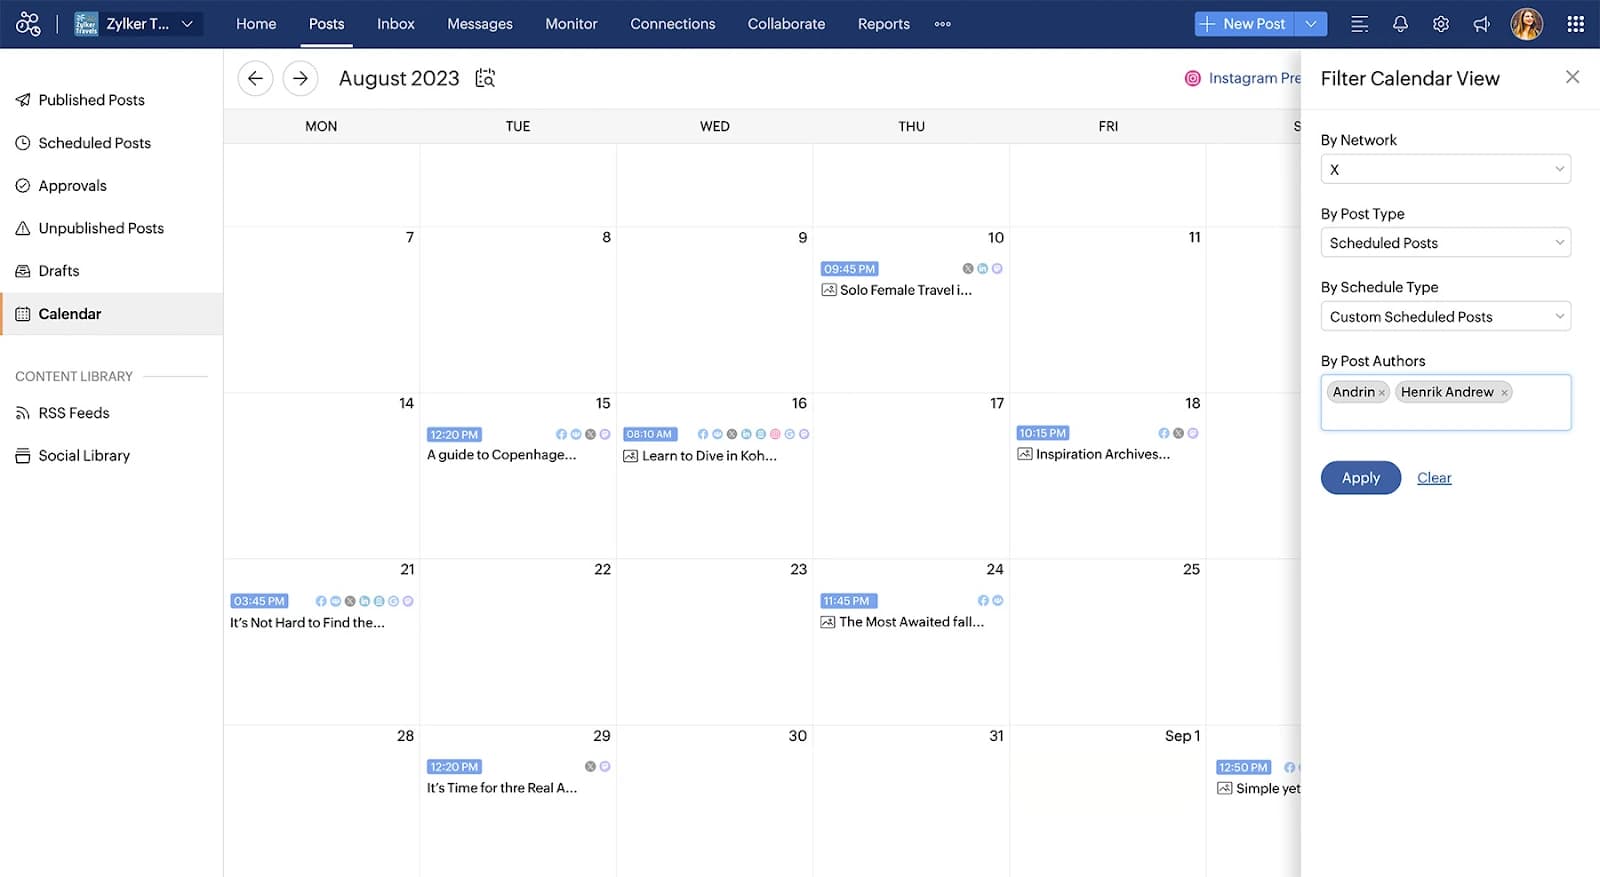Open Scheduled Posts in sidebar
This screenshot has width=1600, height=877.
click(x=94, y=143)
